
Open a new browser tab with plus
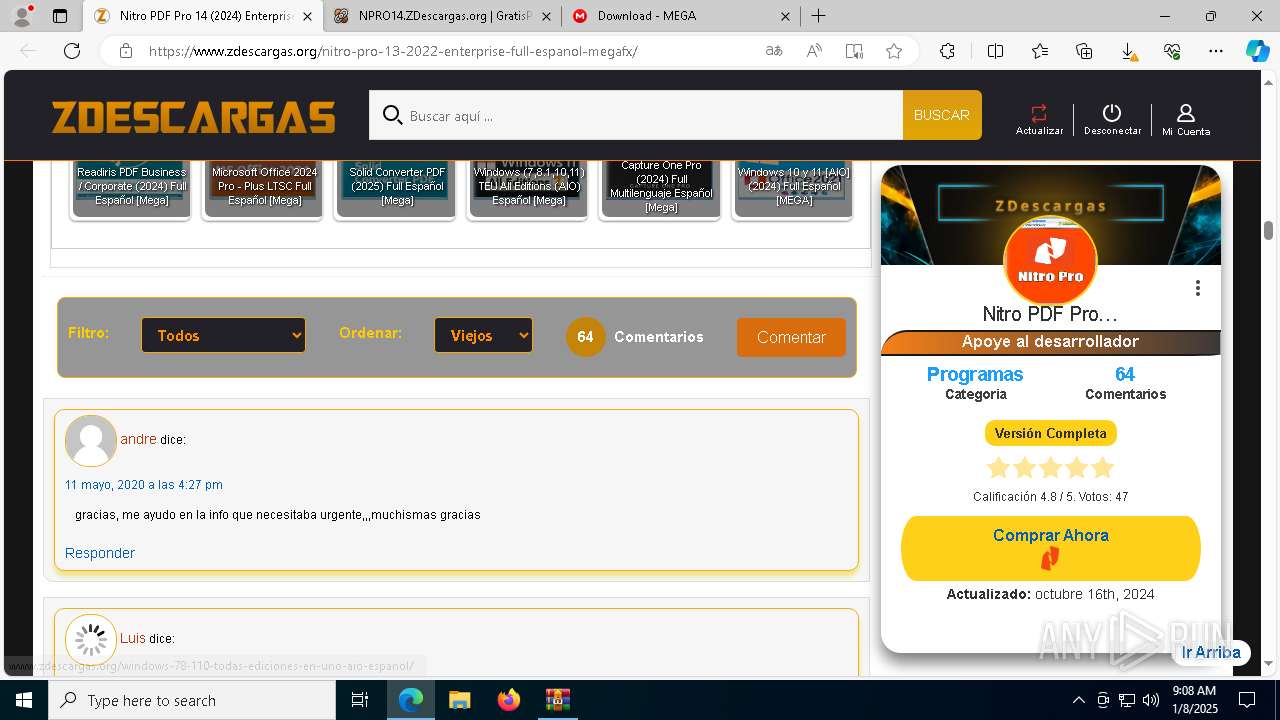point(818,16)
